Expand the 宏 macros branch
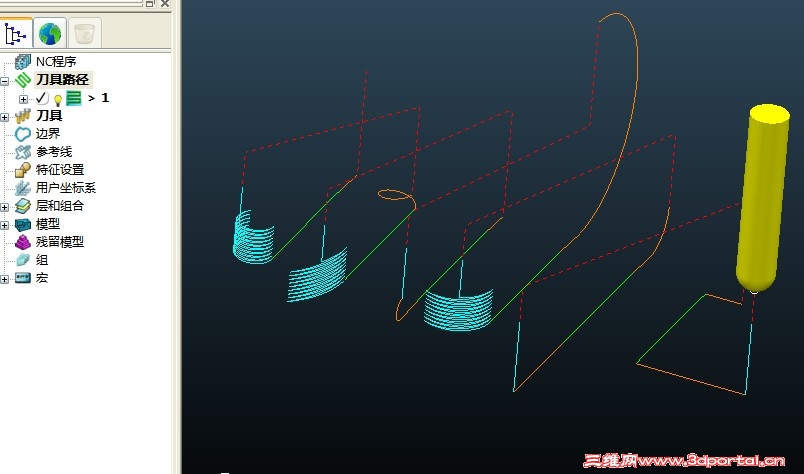This screenshot has width=804, height=474. pyautogui.click(x=5, y=279)
